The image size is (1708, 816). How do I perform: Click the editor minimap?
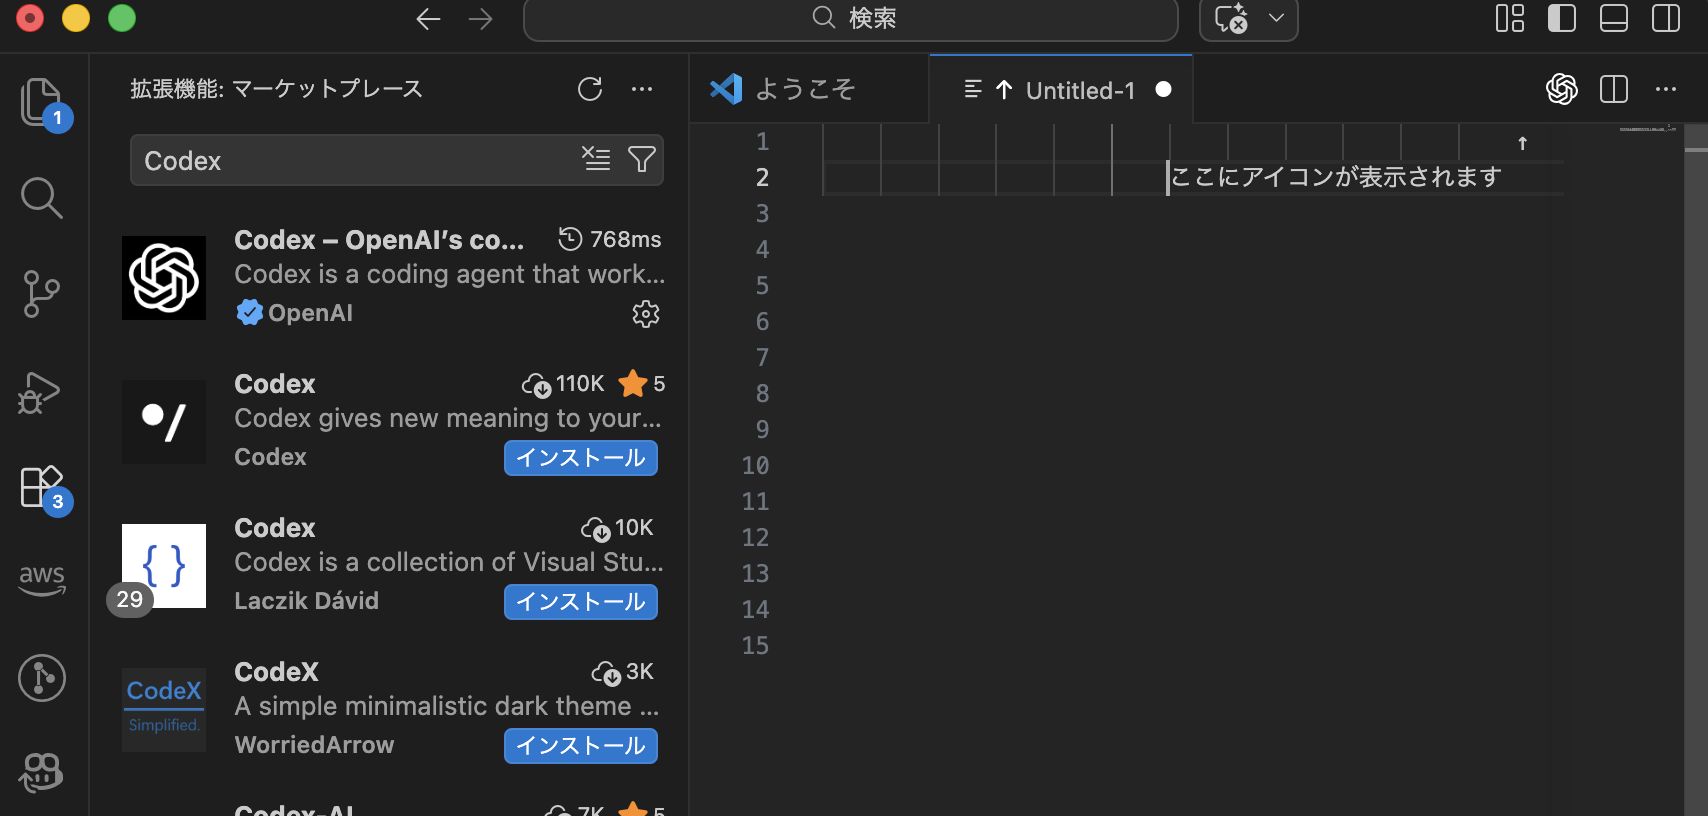coord(1648,129)
